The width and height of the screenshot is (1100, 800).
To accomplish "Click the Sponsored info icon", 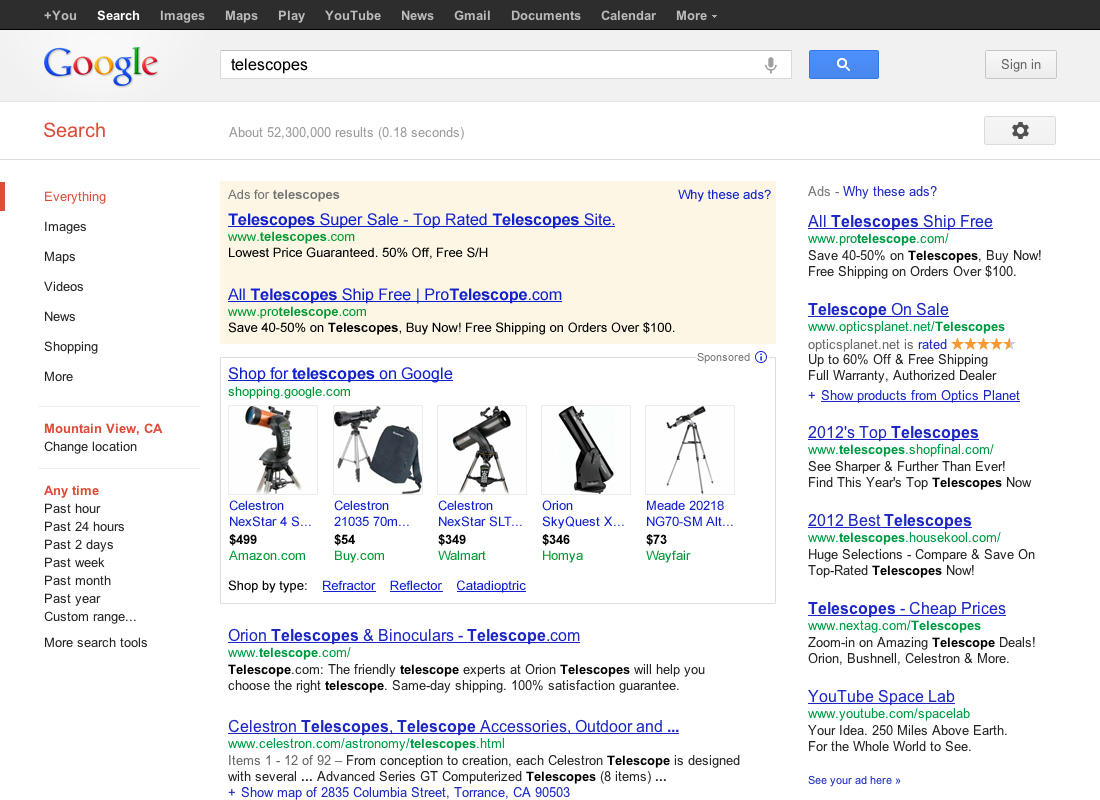I will [761, 357].
